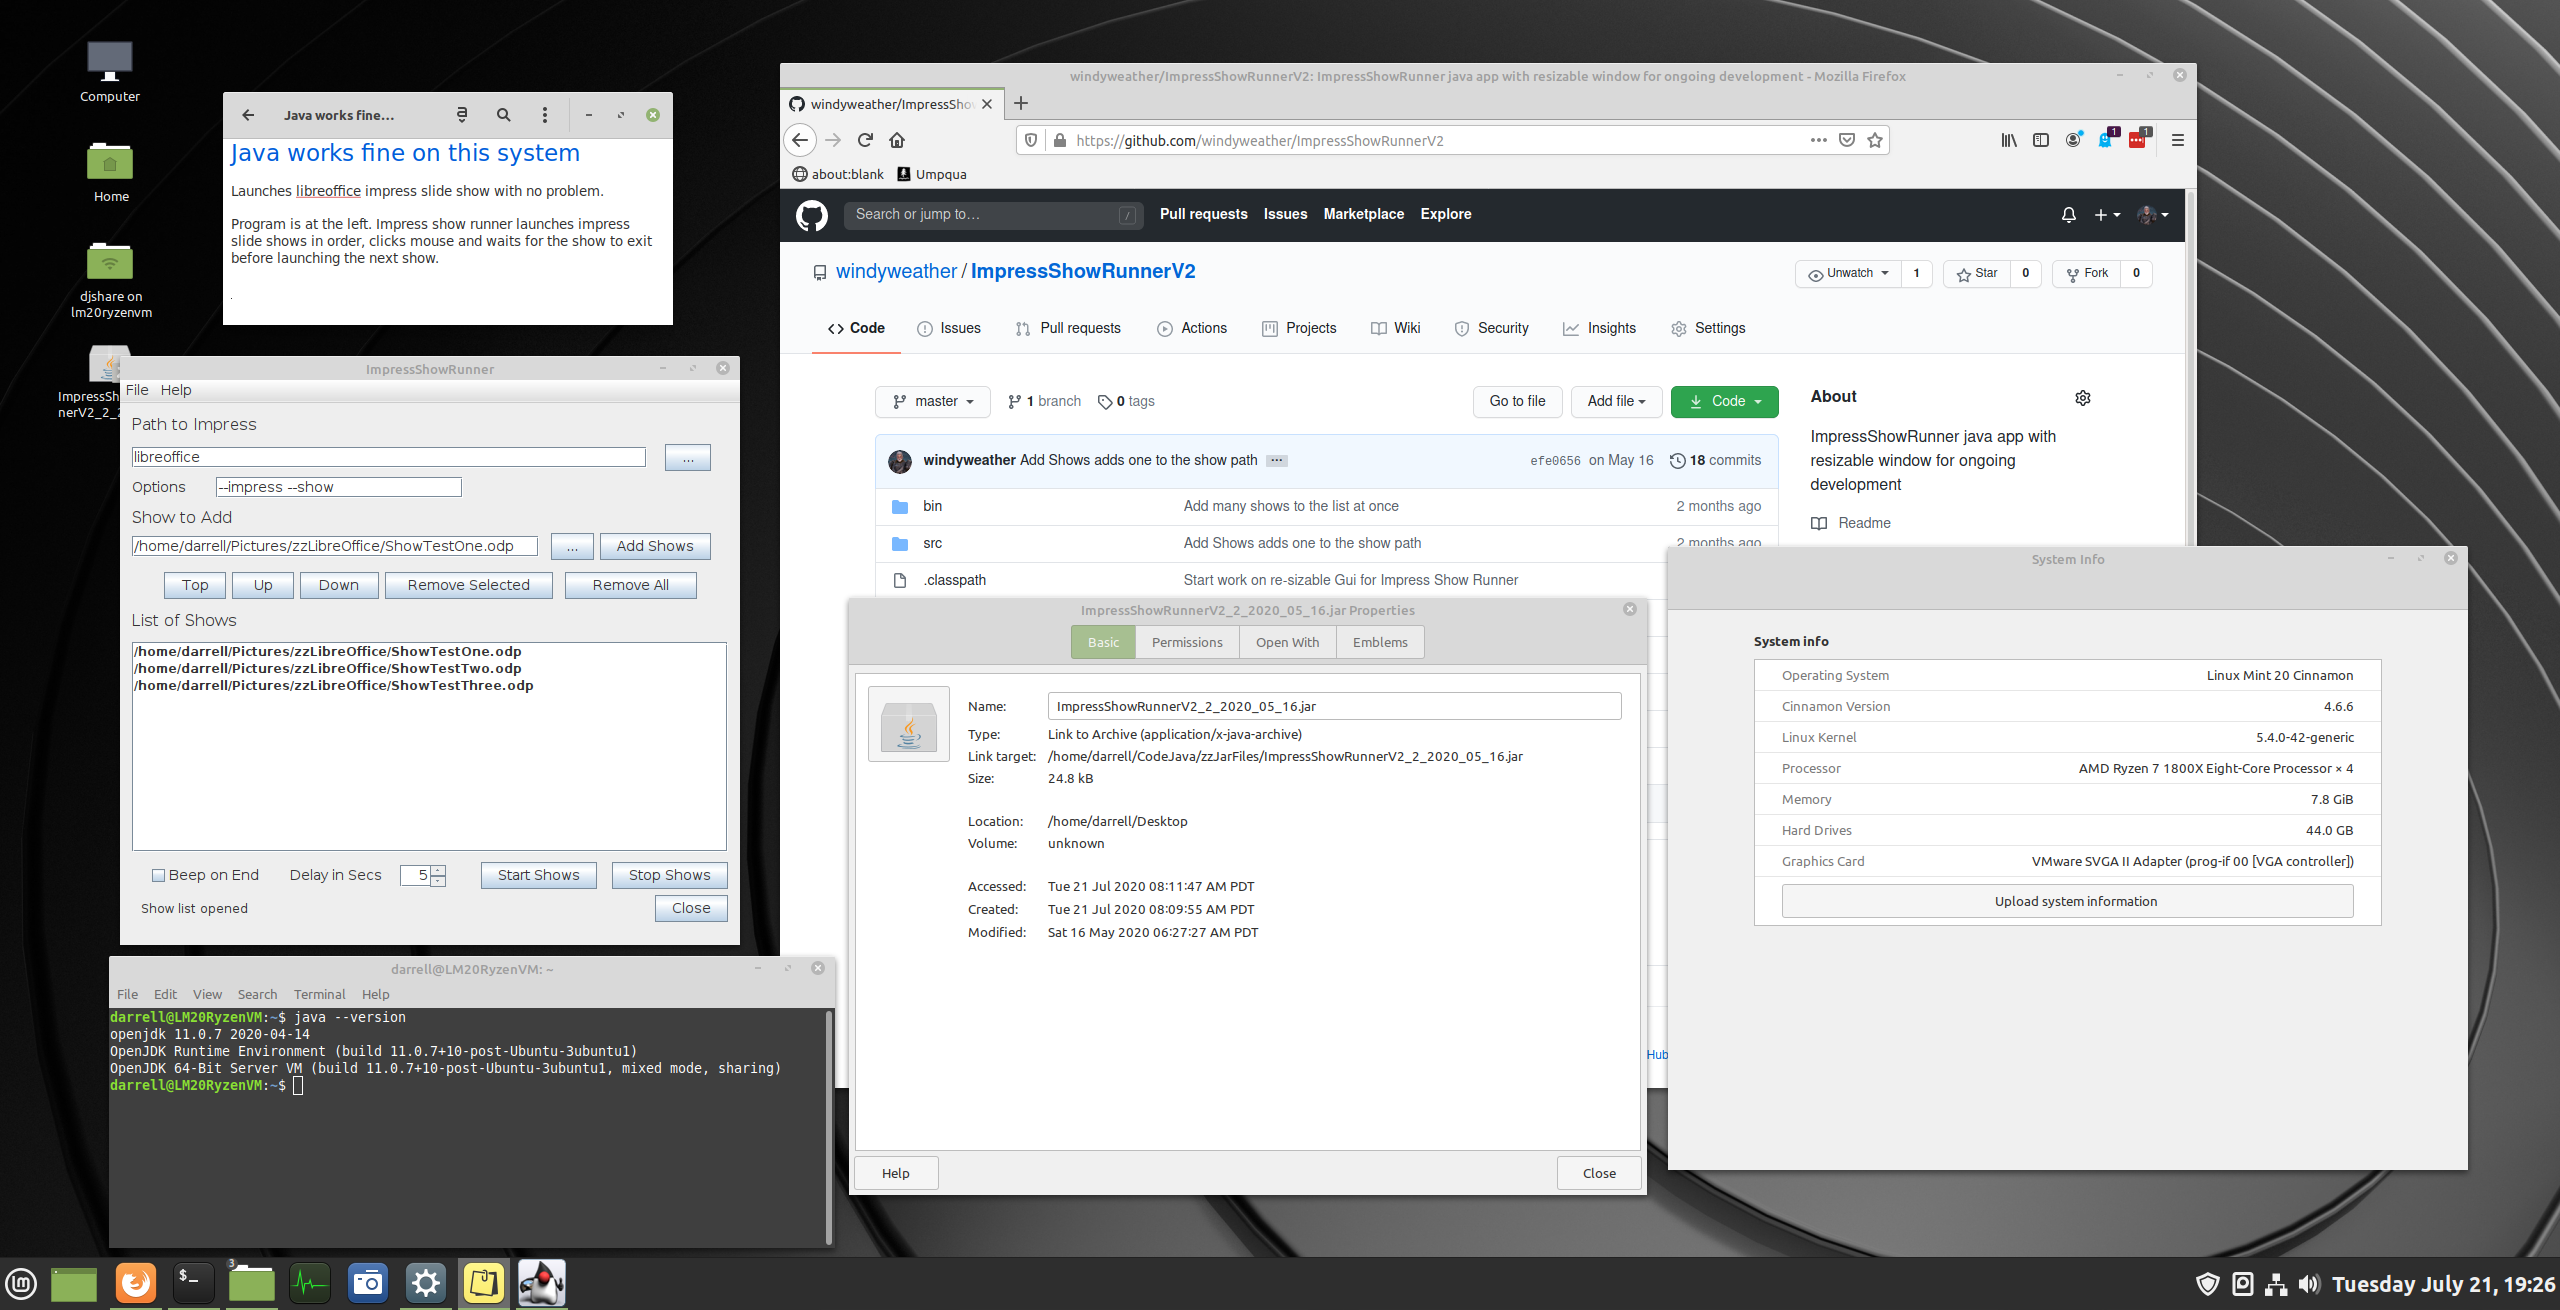This screenshot has height=1310, width=2560.
Task: Bookmark page with the star icon
Action: coord(1875,140)
